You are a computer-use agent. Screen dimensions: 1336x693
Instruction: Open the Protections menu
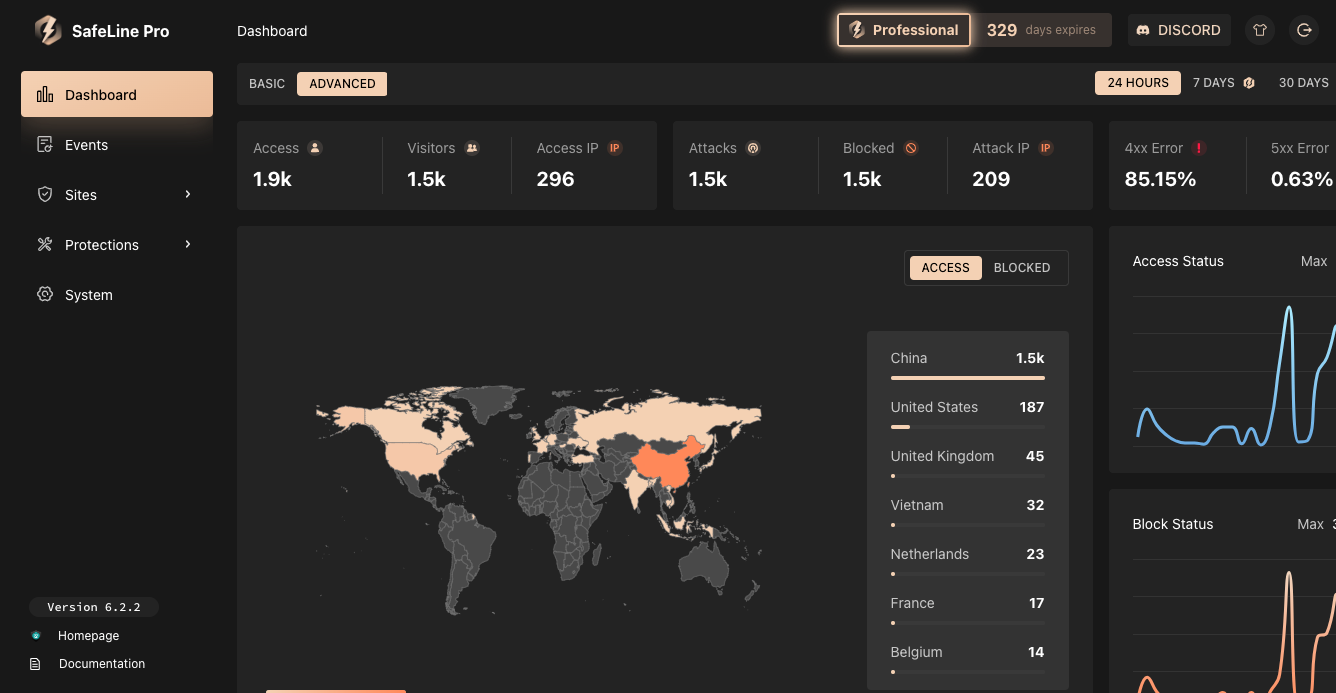coord(117,245)
